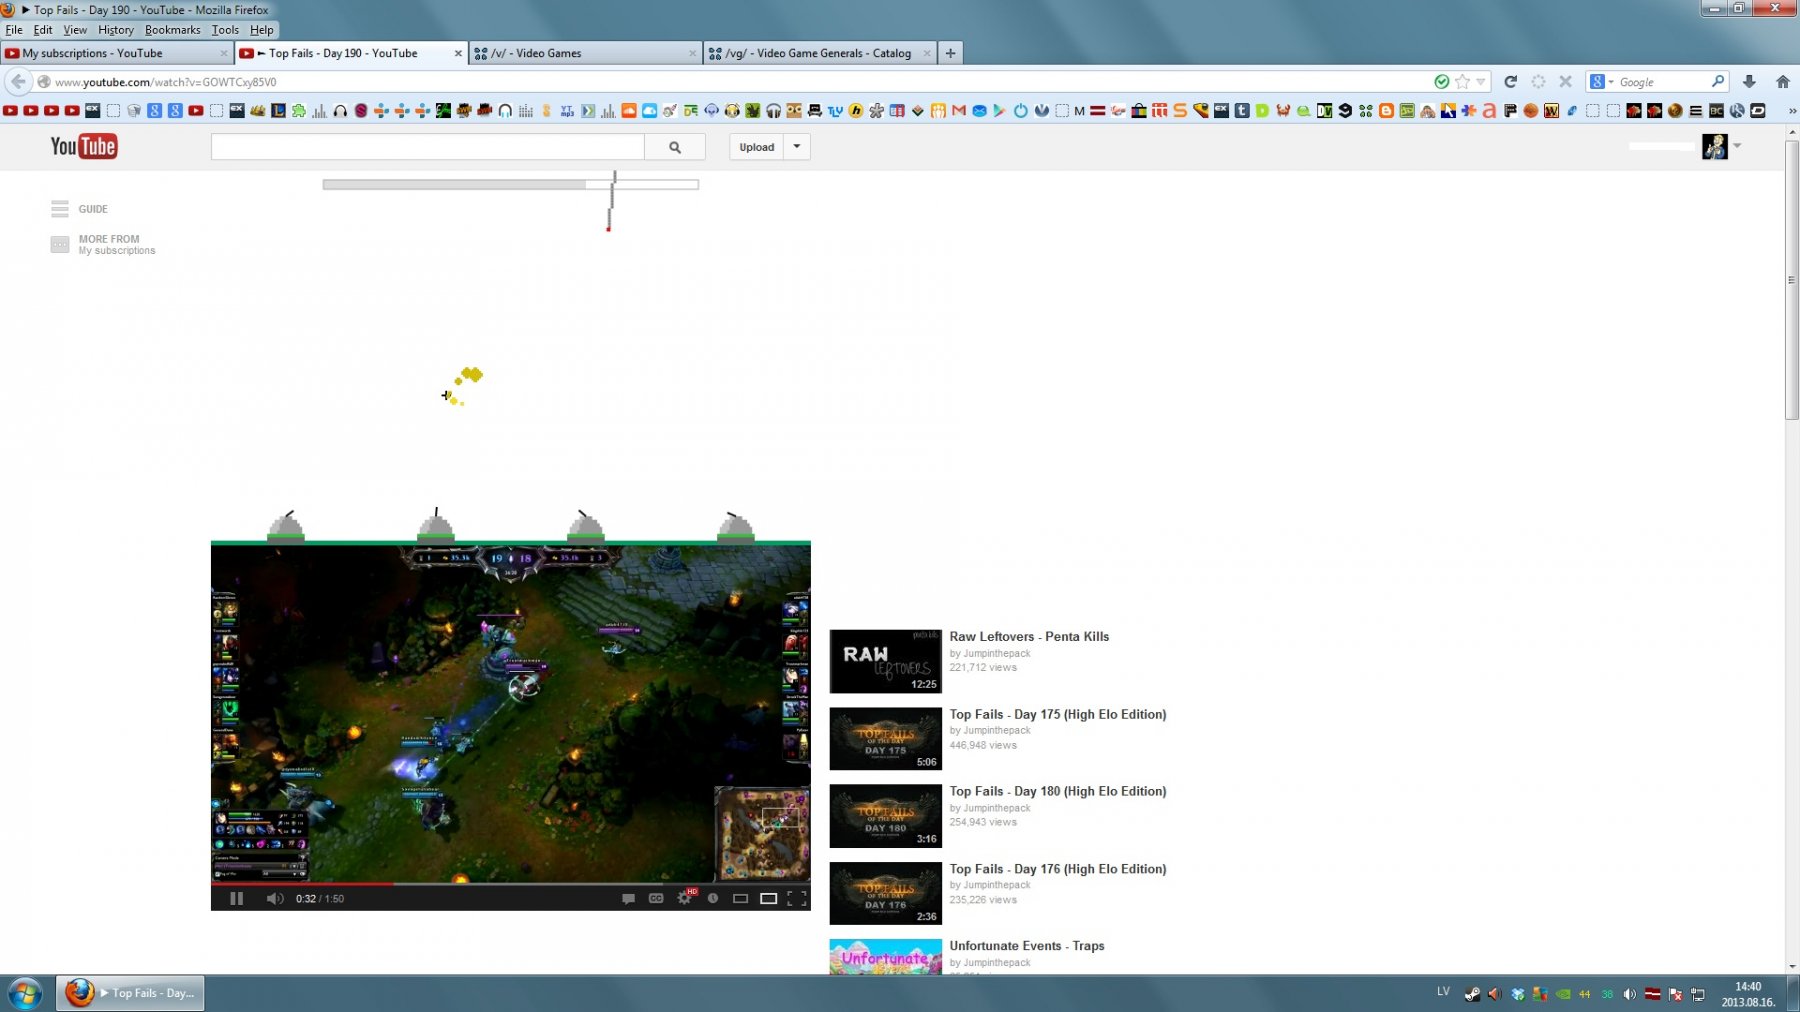Expand the Upload button dropdown arrow
The image size is (1800, 1012).
point(797,147)
